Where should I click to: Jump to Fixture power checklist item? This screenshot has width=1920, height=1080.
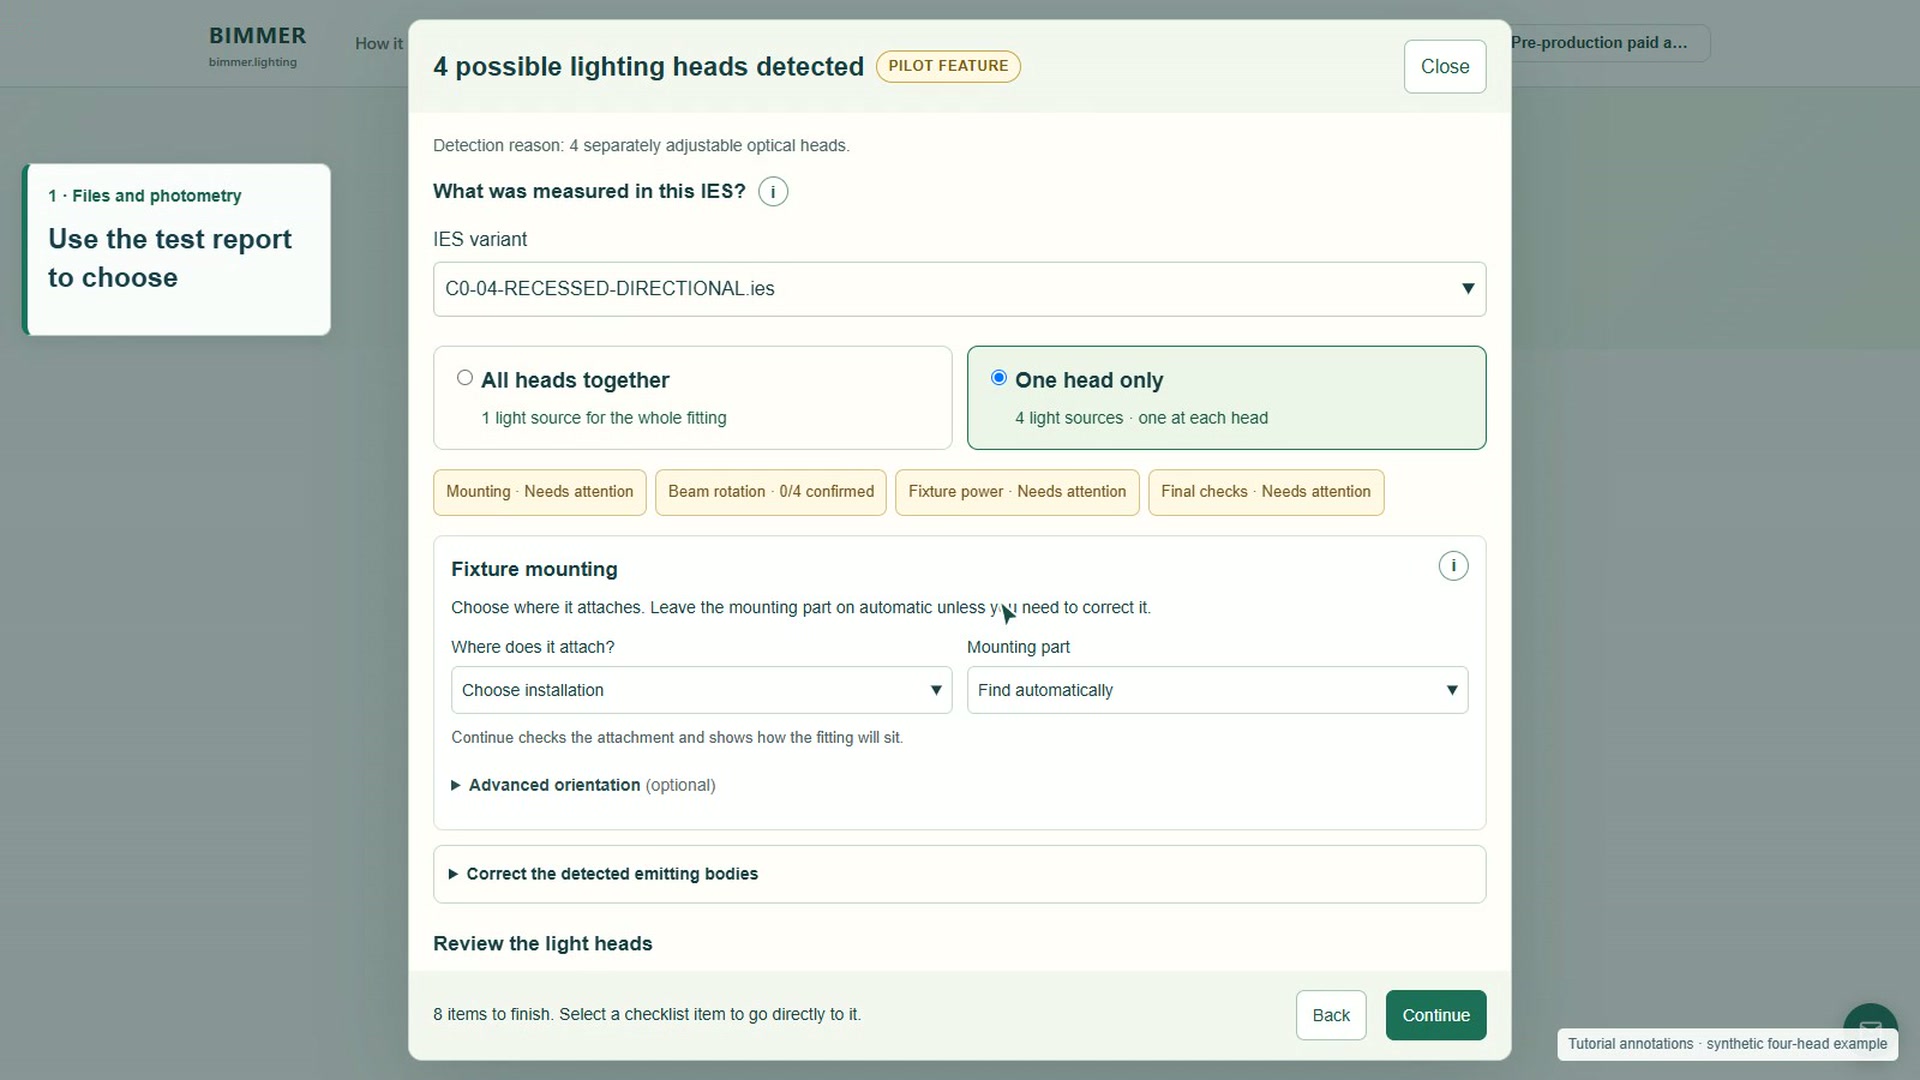tap(1017, 492)
